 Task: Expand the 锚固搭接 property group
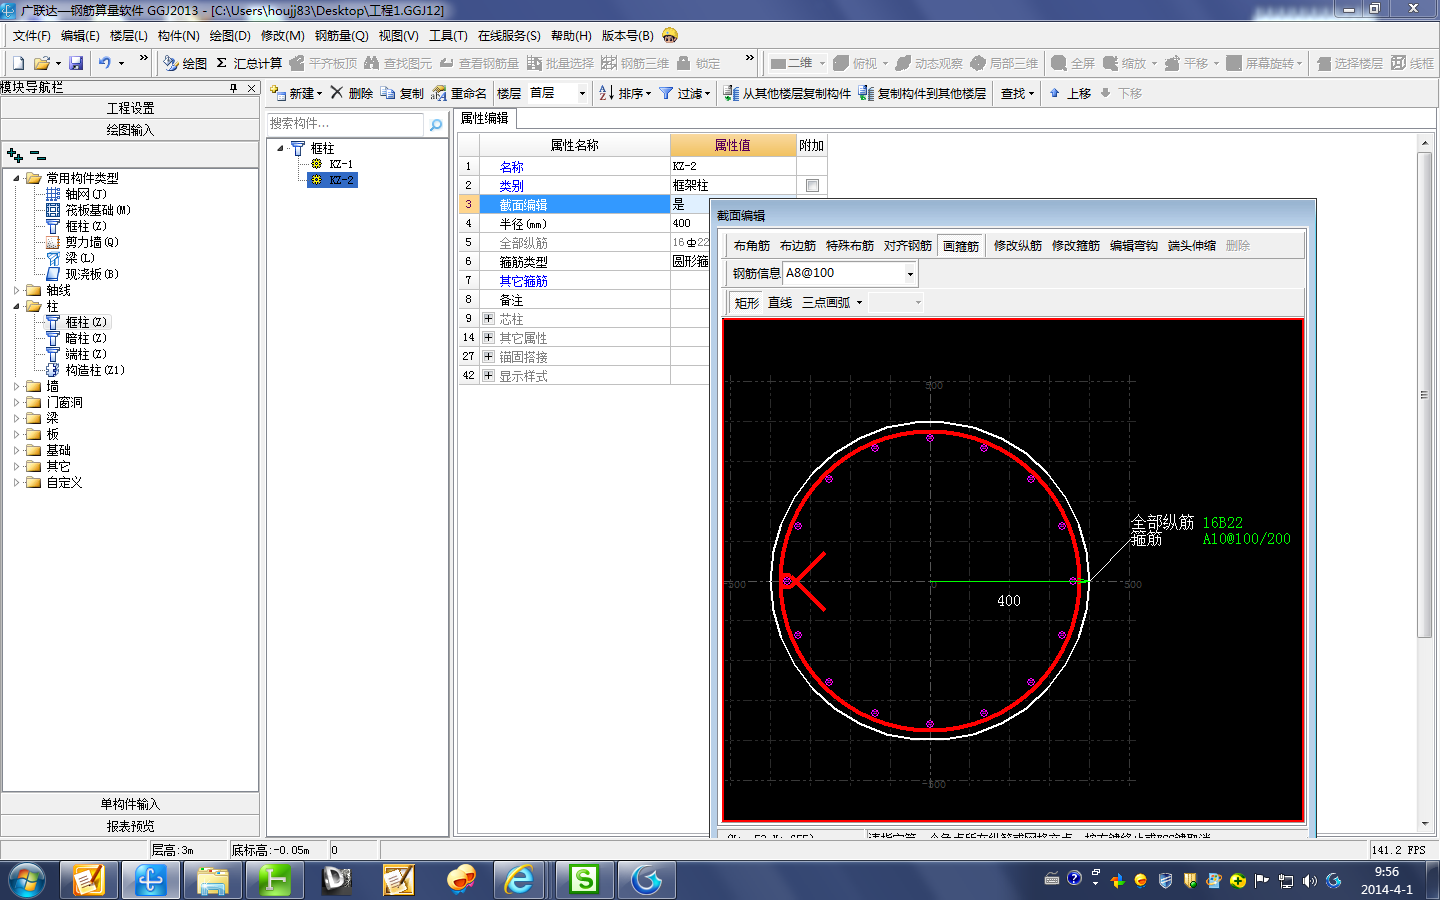point(488,357)
